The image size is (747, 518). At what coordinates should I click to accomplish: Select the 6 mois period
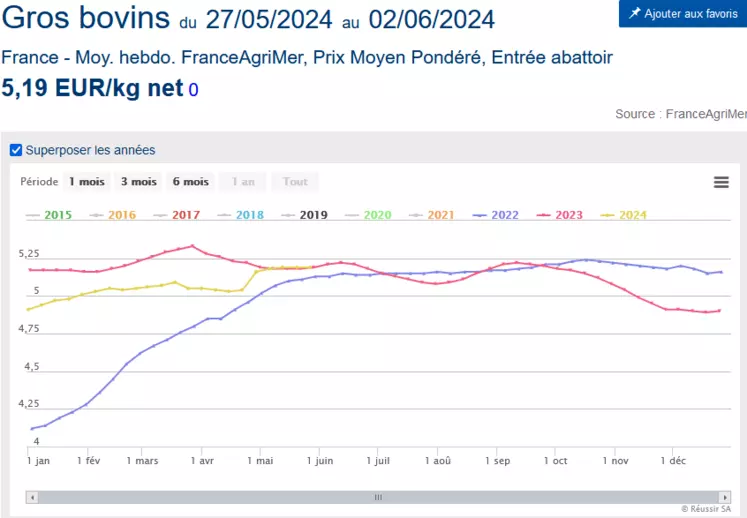[x=191, y=182]
